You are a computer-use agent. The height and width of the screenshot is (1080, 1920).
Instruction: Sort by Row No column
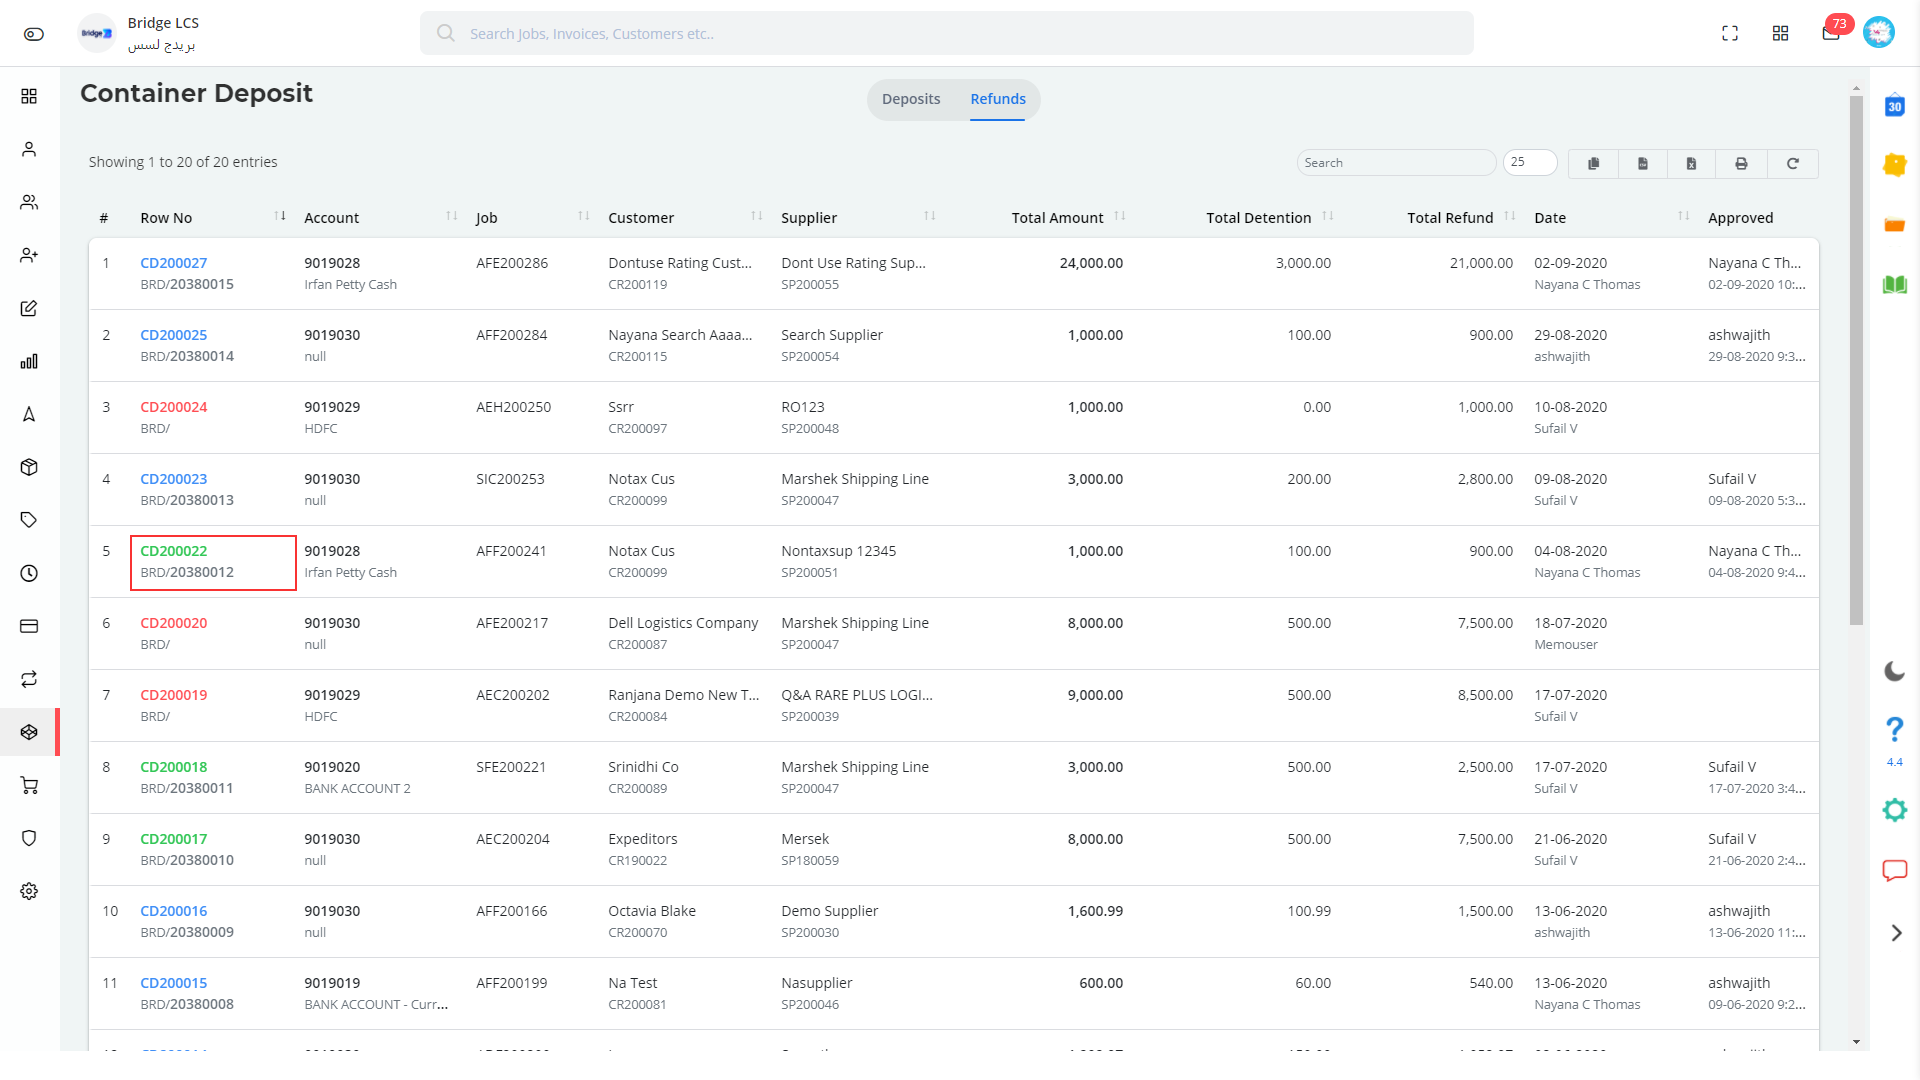point(212,217)
